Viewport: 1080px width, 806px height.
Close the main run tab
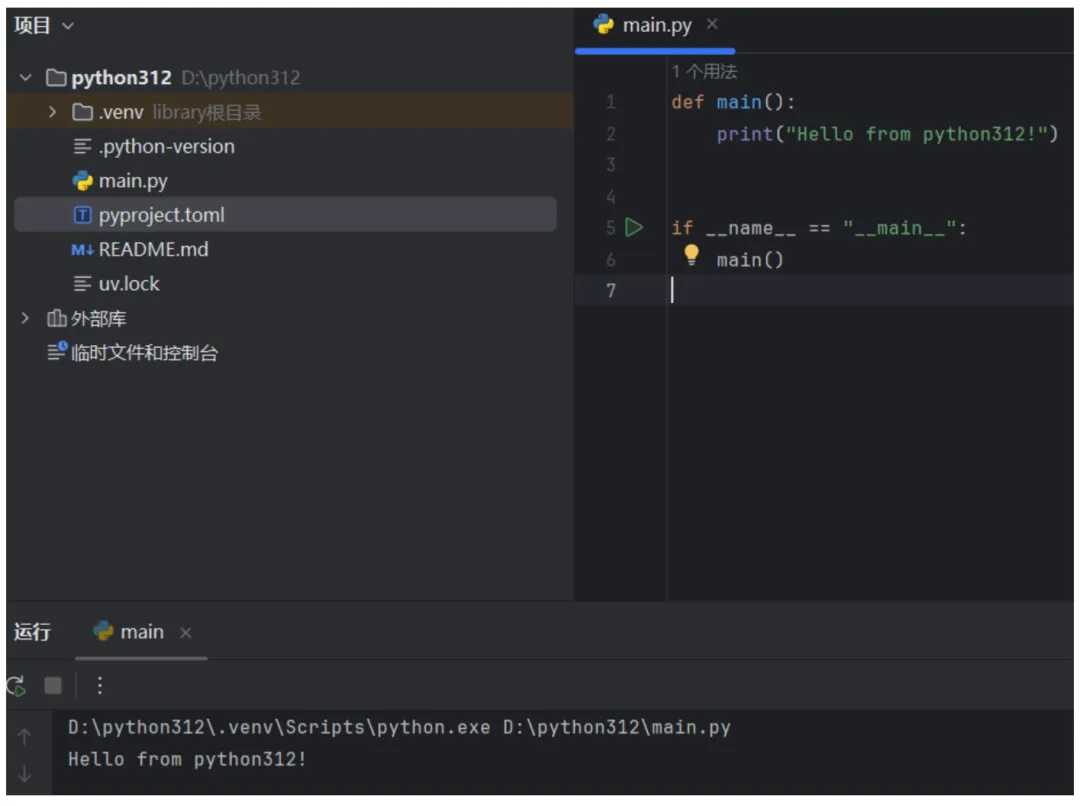185,633
